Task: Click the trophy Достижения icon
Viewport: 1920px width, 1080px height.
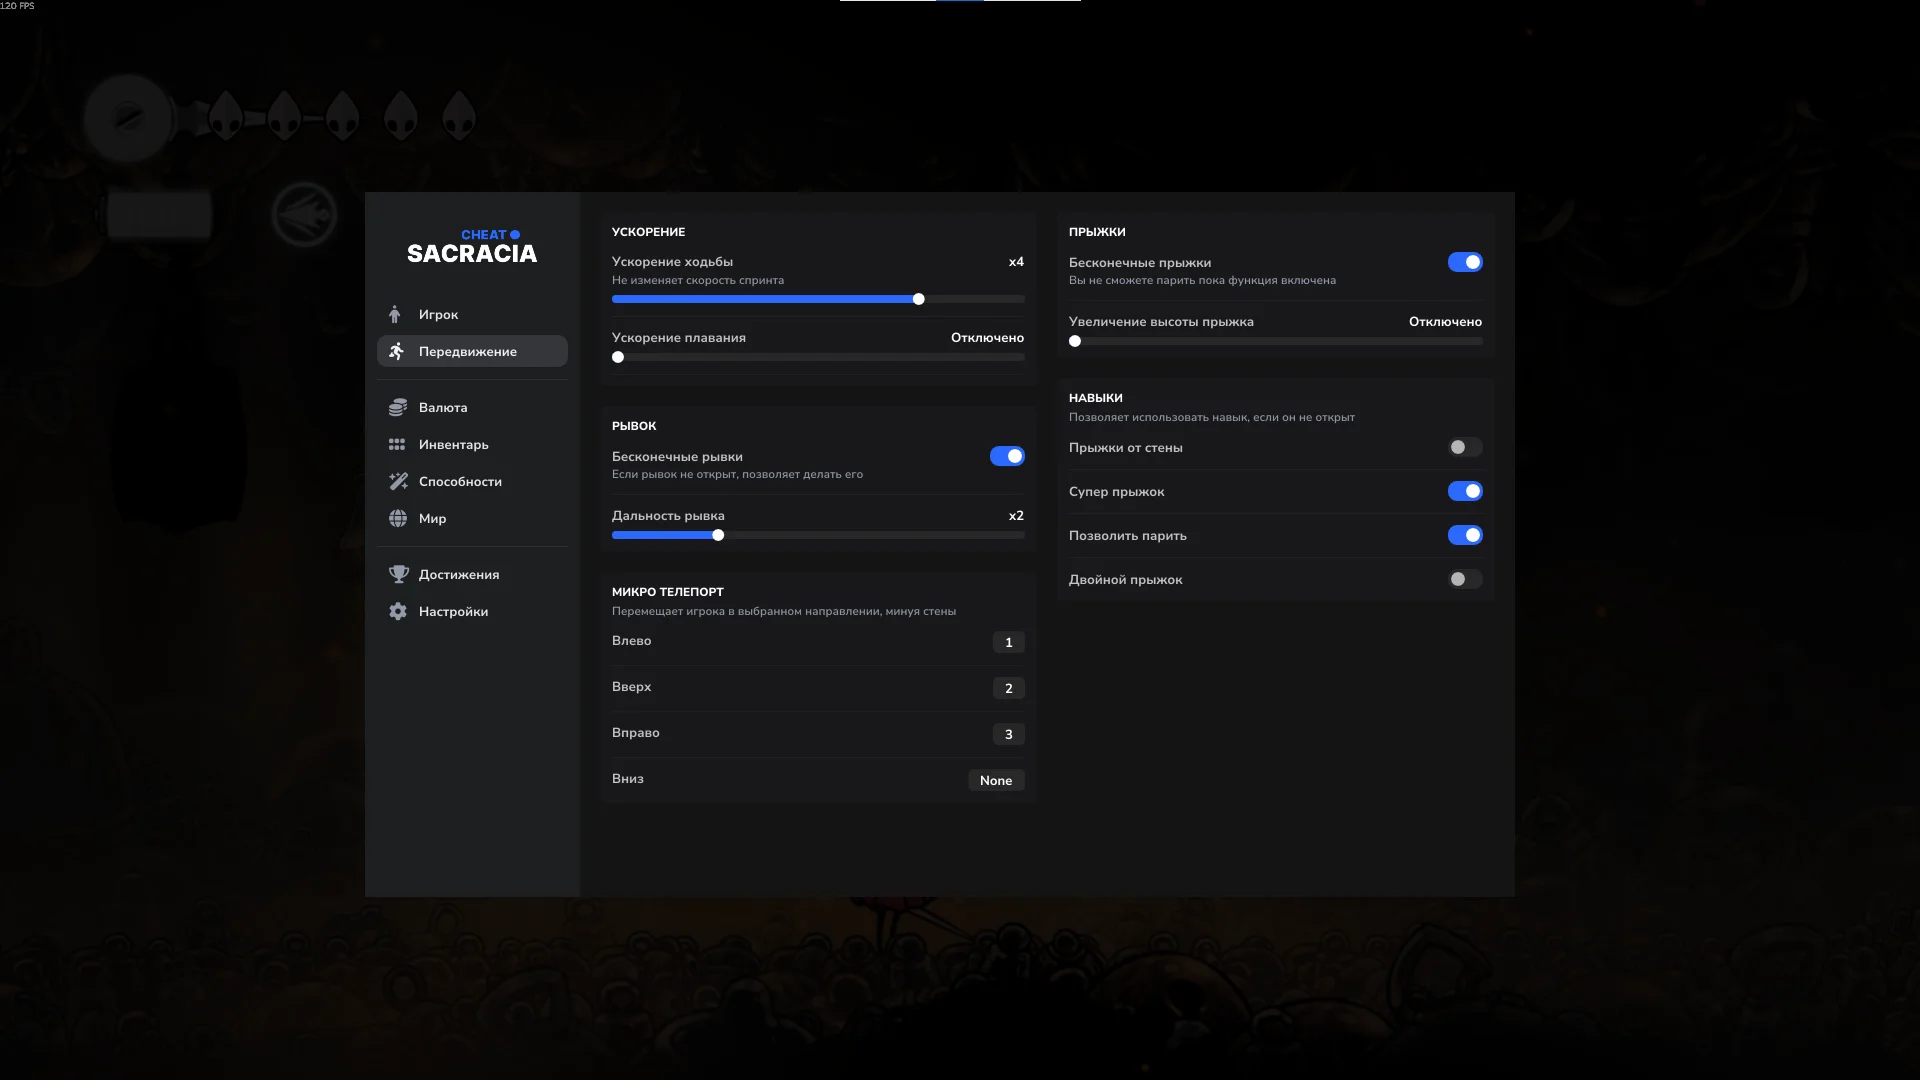Action: pyautogui.click(x=398, y=574)
